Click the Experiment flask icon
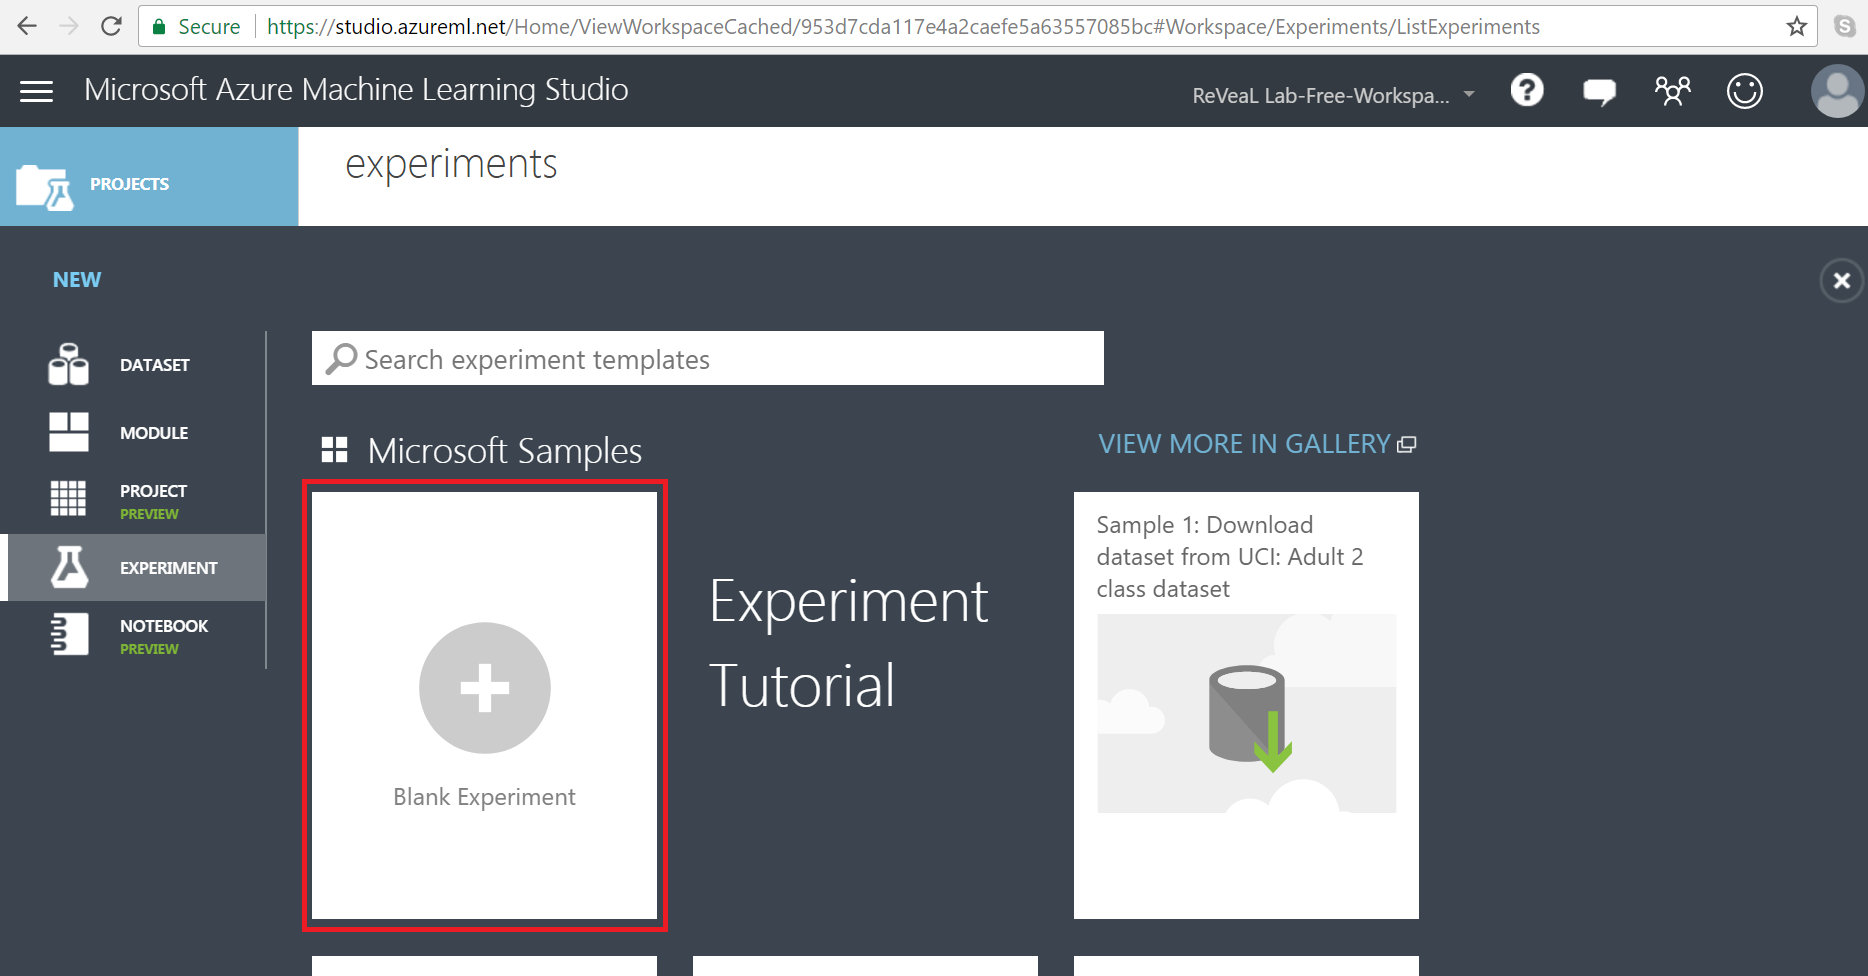 [x=70, y=567]
